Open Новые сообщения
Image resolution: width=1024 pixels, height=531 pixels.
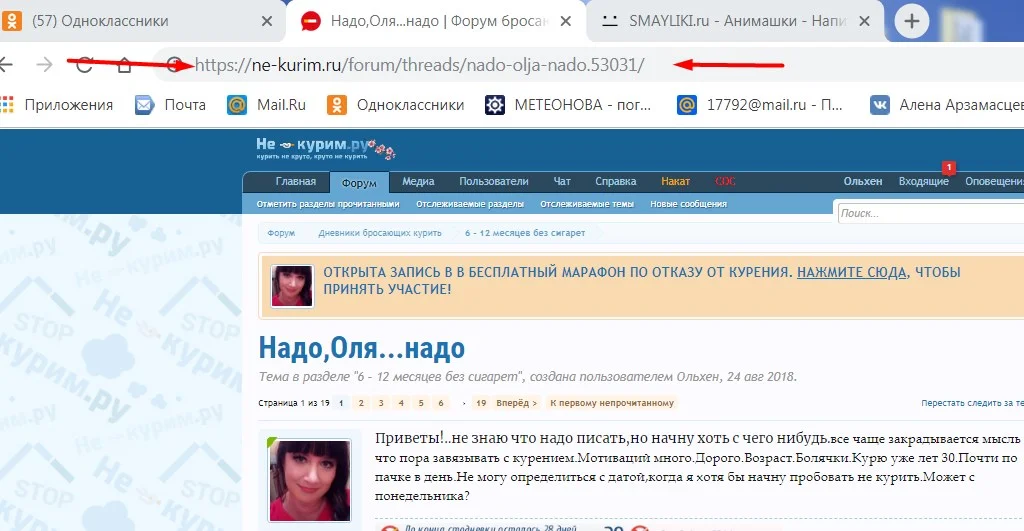click(688, 204)
